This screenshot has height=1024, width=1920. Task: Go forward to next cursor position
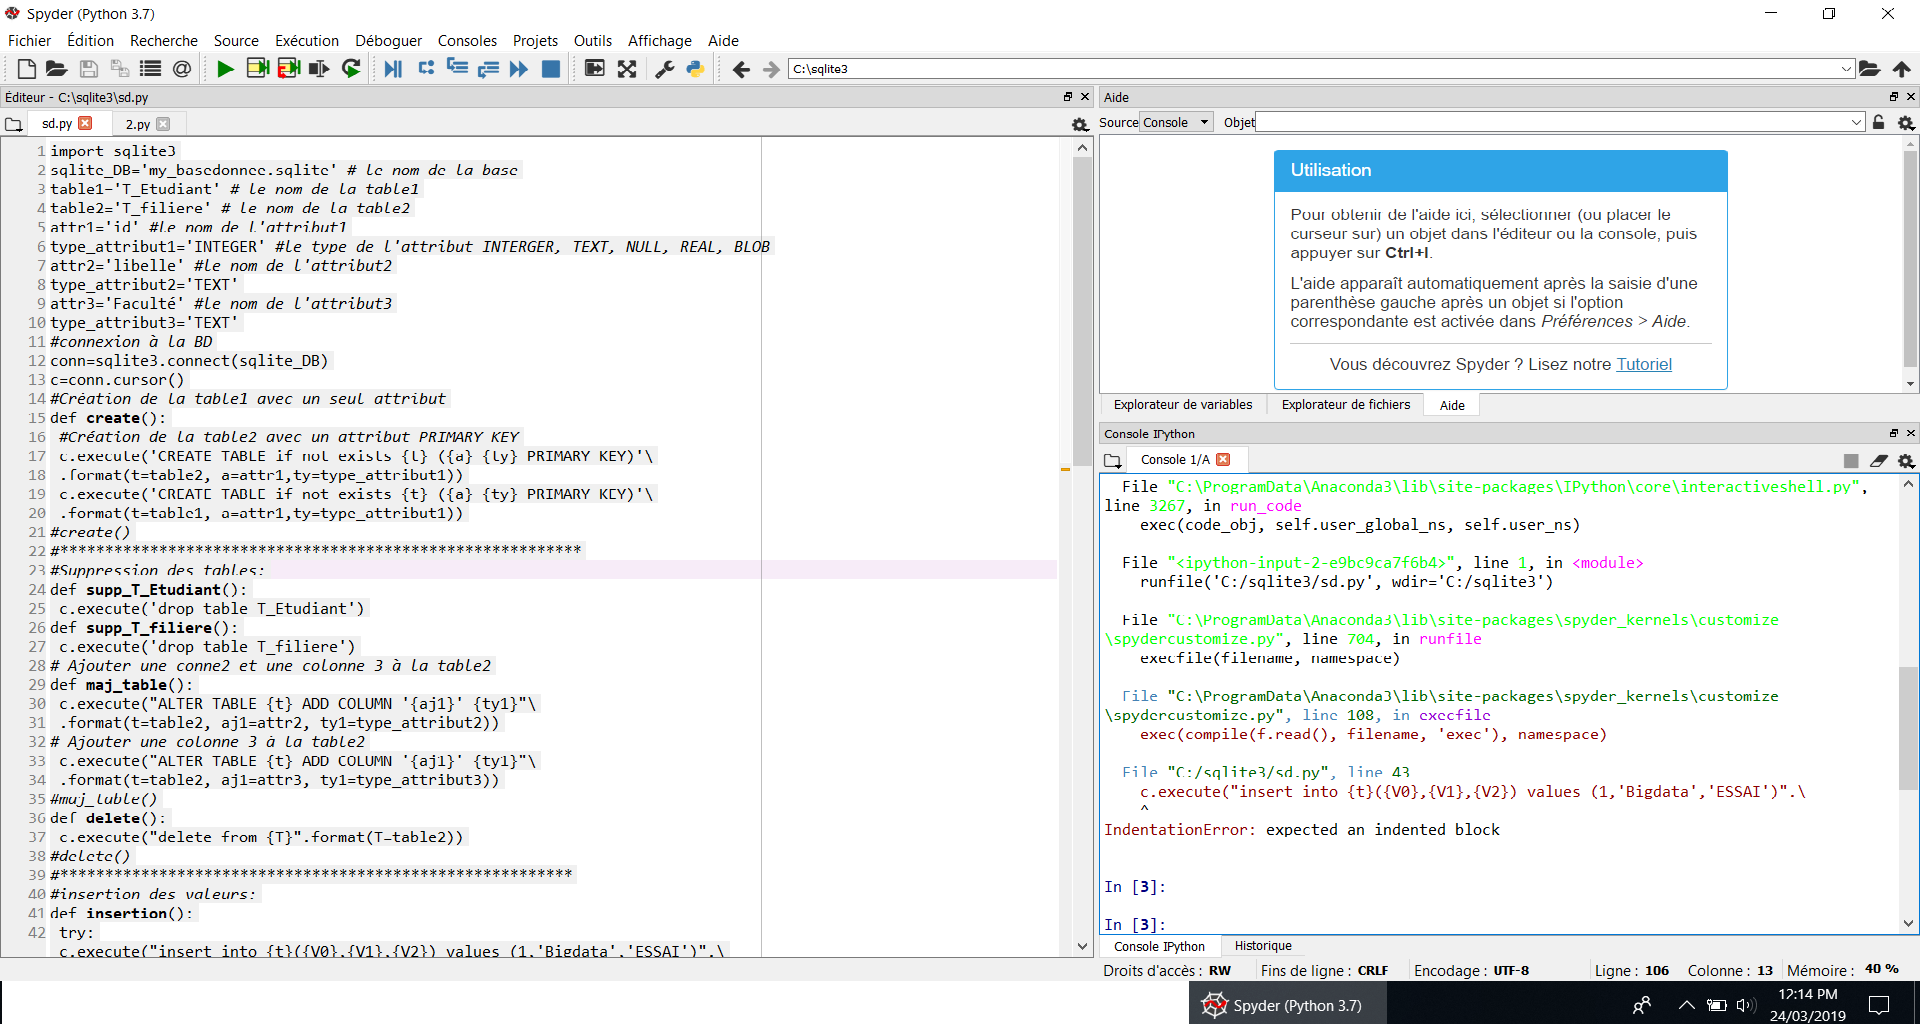coord(771,69)
